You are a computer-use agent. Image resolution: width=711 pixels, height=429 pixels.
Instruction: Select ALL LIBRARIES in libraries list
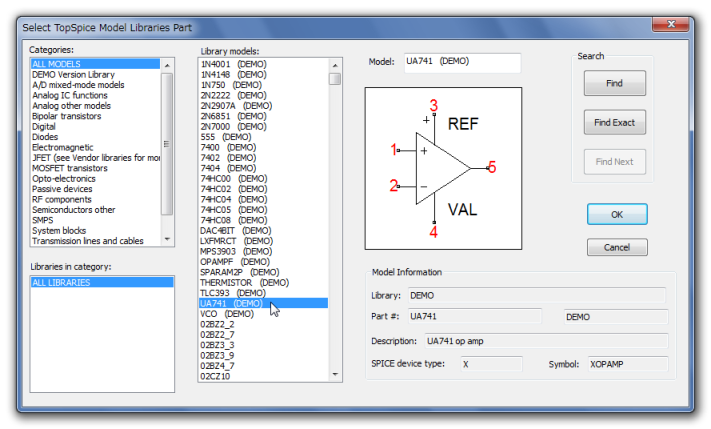pyautogui.click(x=102, y=283)
